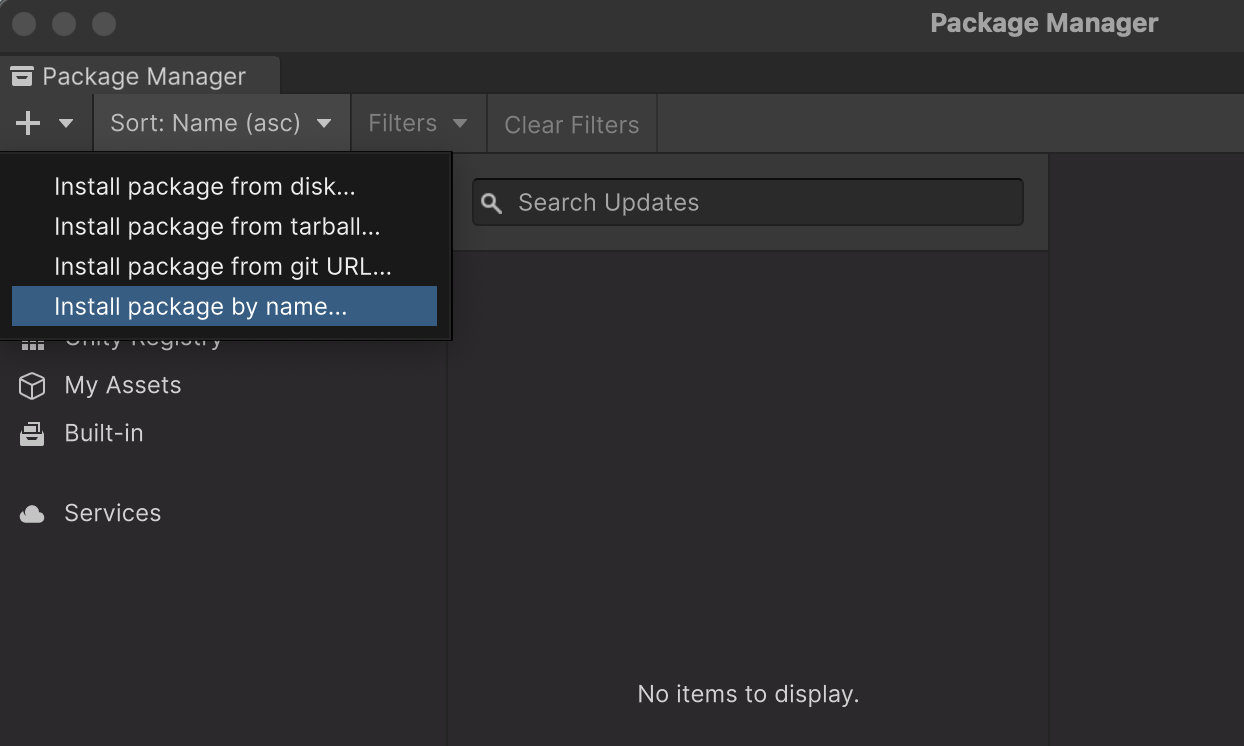Choose Install package from disk
Image resolution: width=1244 pixels, height=746 pixels.
(205, 186)
